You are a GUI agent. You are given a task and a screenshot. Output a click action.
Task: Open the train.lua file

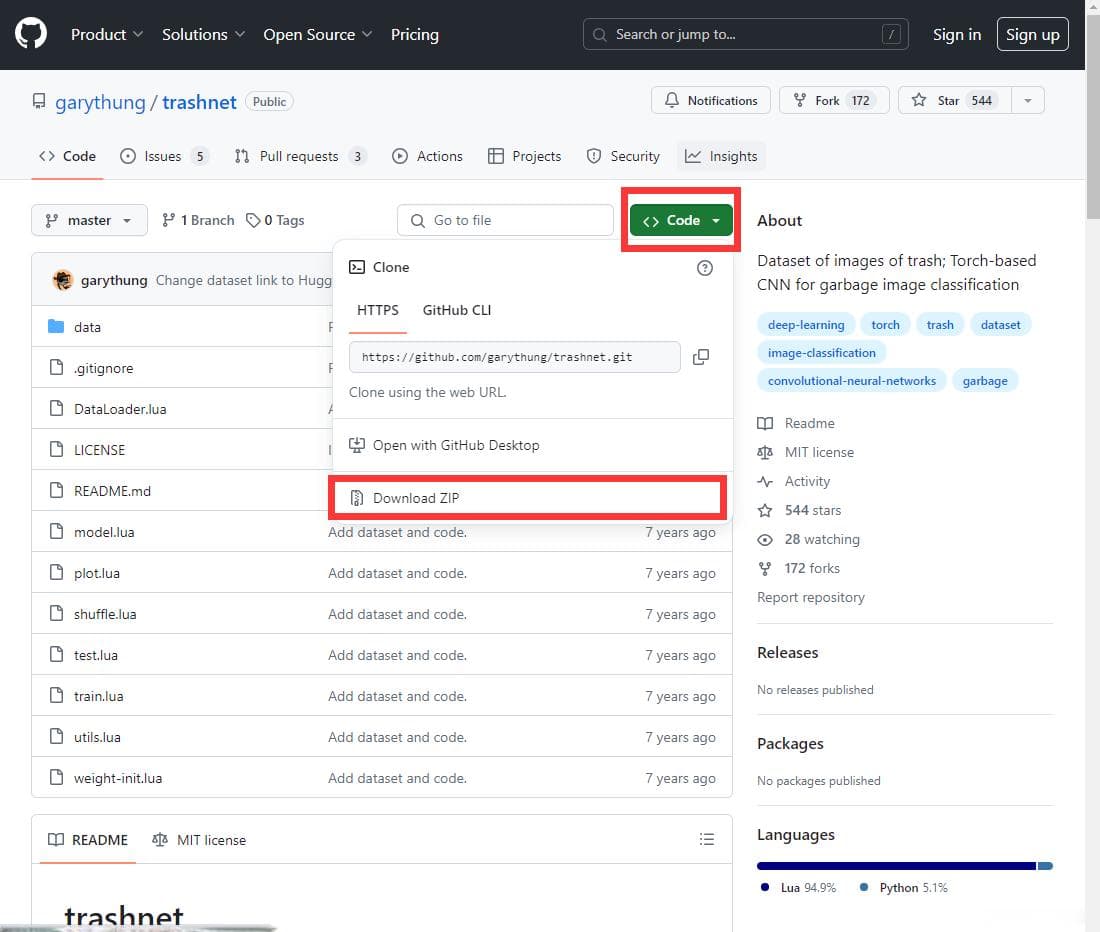point(99,696)
